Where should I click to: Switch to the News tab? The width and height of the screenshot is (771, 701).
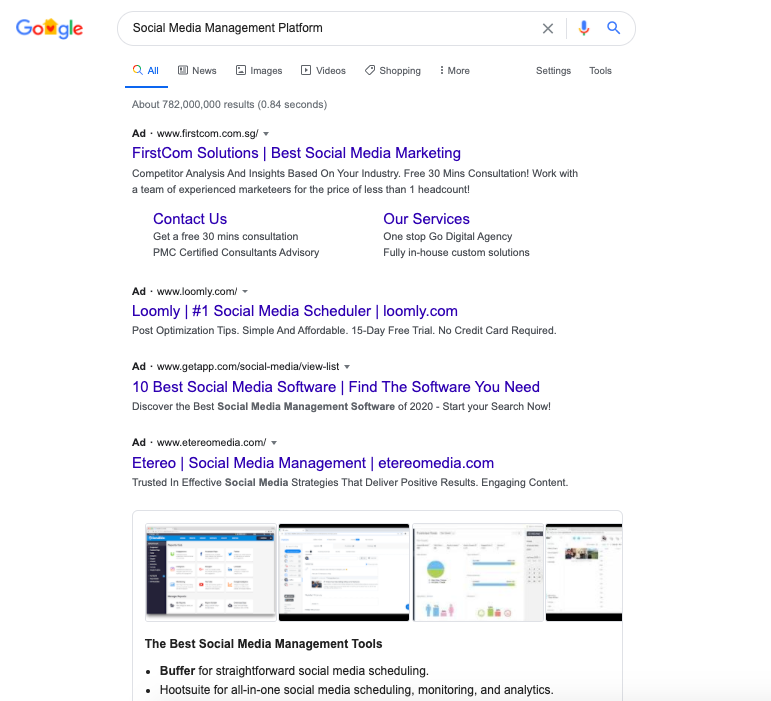[x=197, y=70]
